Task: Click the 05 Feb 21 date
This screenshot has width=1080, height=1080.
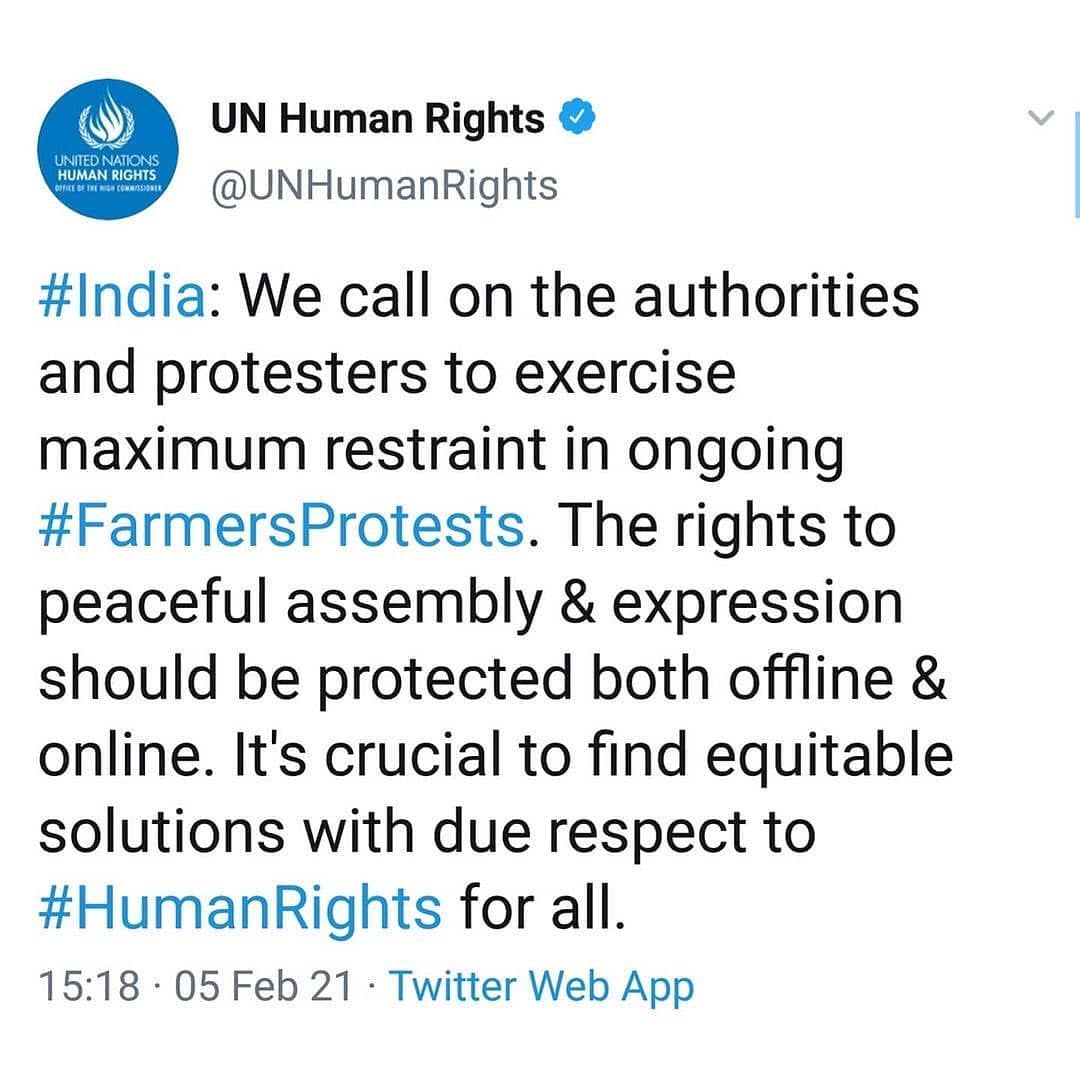Action: pyautogui.click(x=264, y=986)
